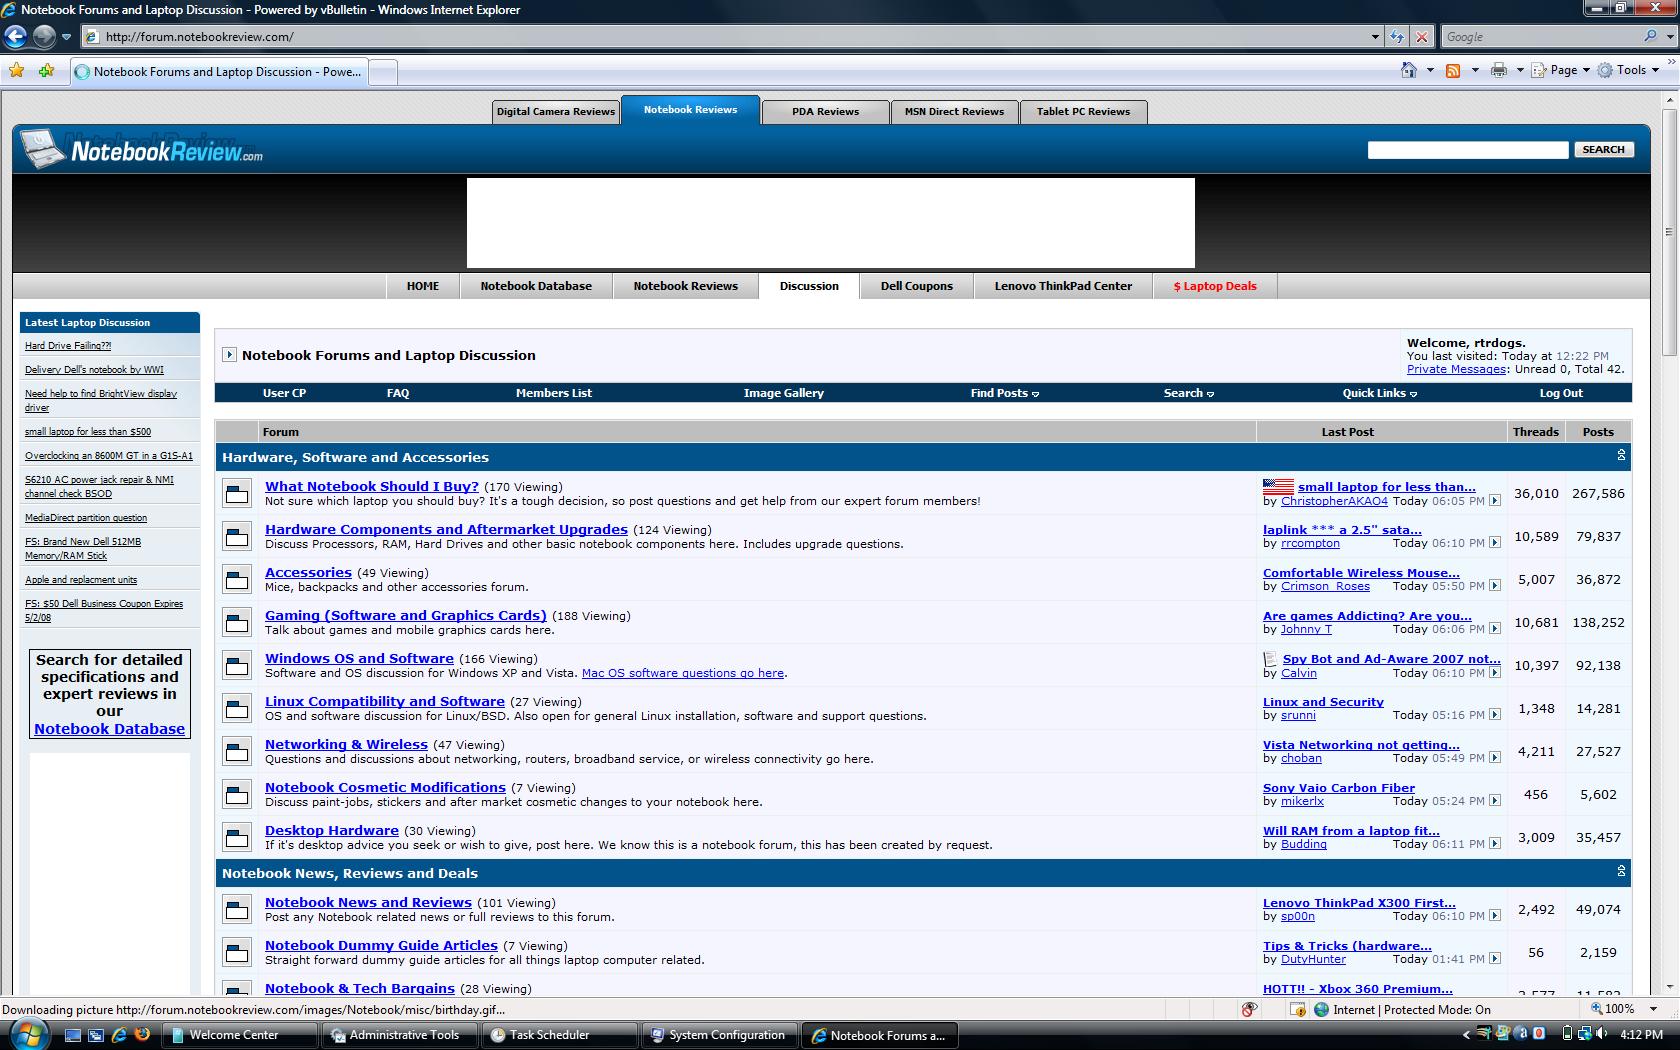Click the Google search box
This screenshot has height=1050, width=1680.
(1540, 37)
